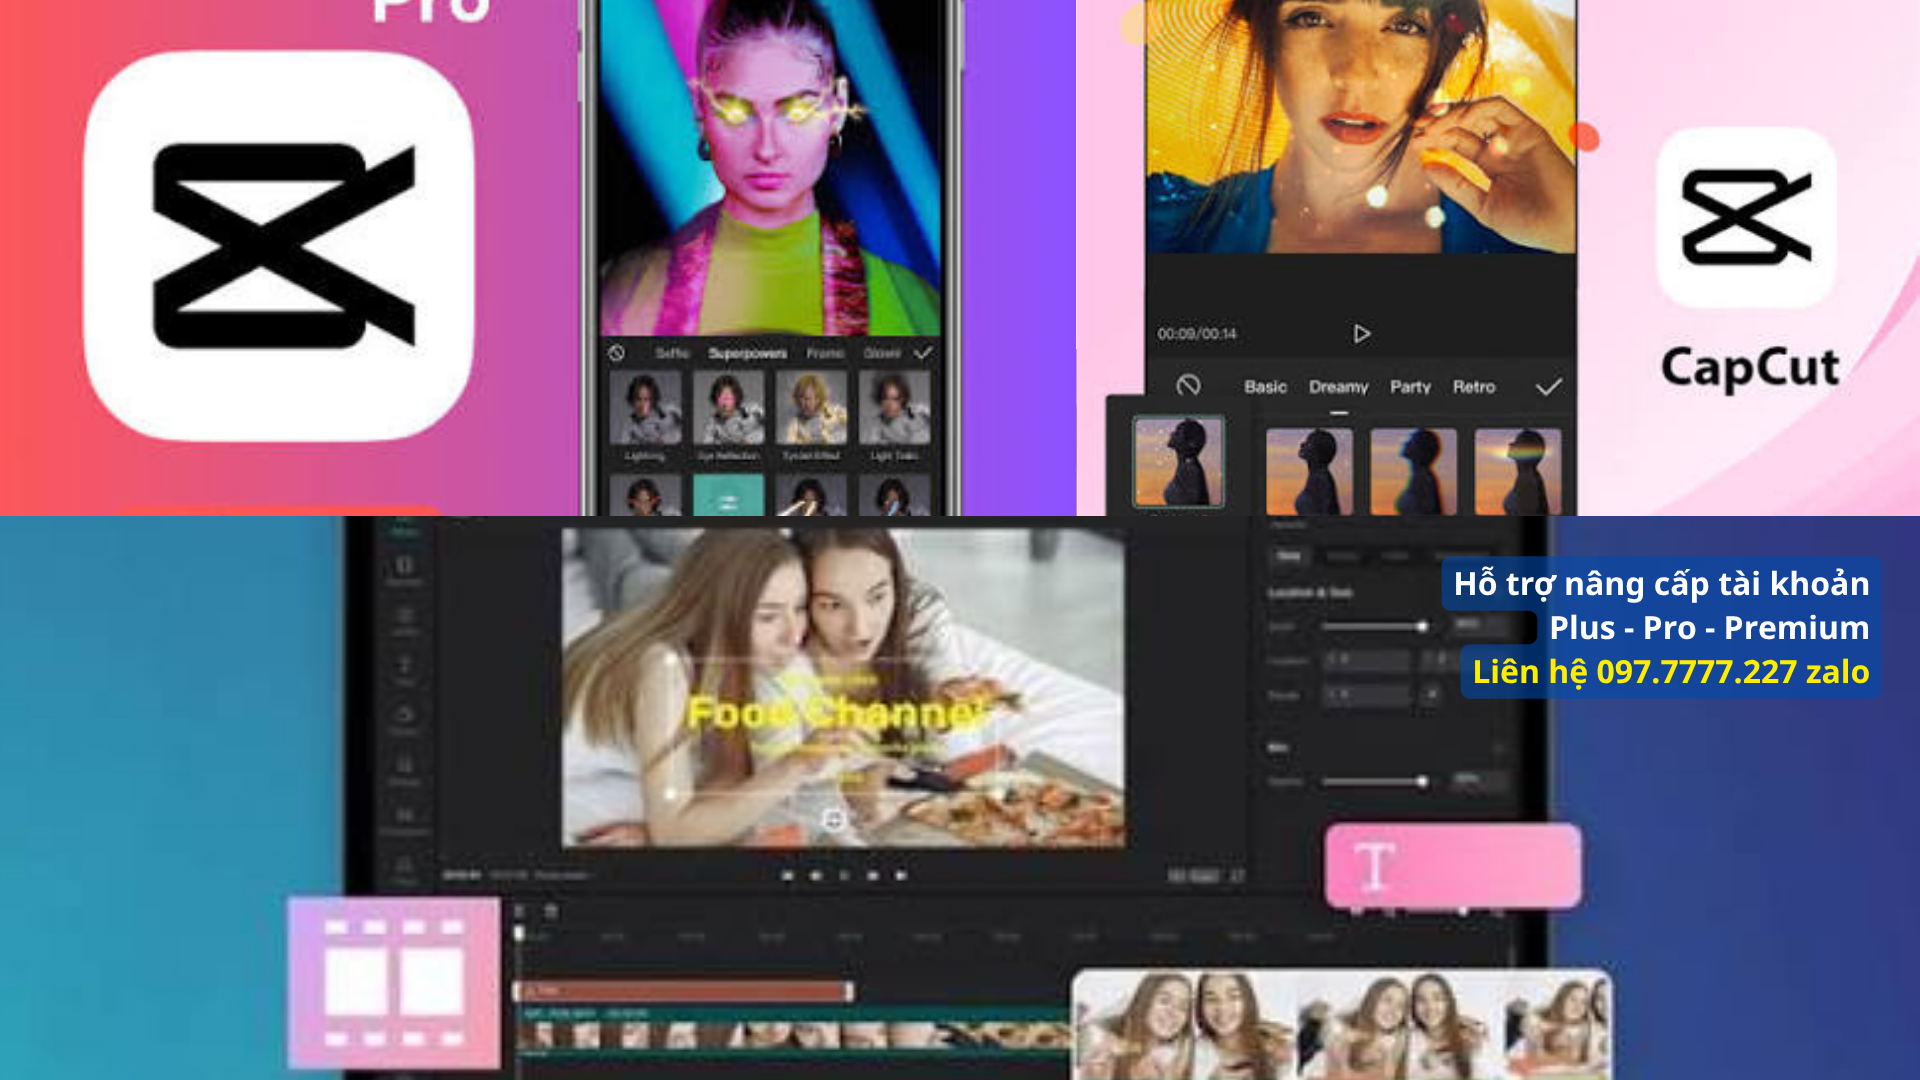The image size is (1920, 1080).
Task: Switch to the Dreamy filter tab
Action: 1338,387
